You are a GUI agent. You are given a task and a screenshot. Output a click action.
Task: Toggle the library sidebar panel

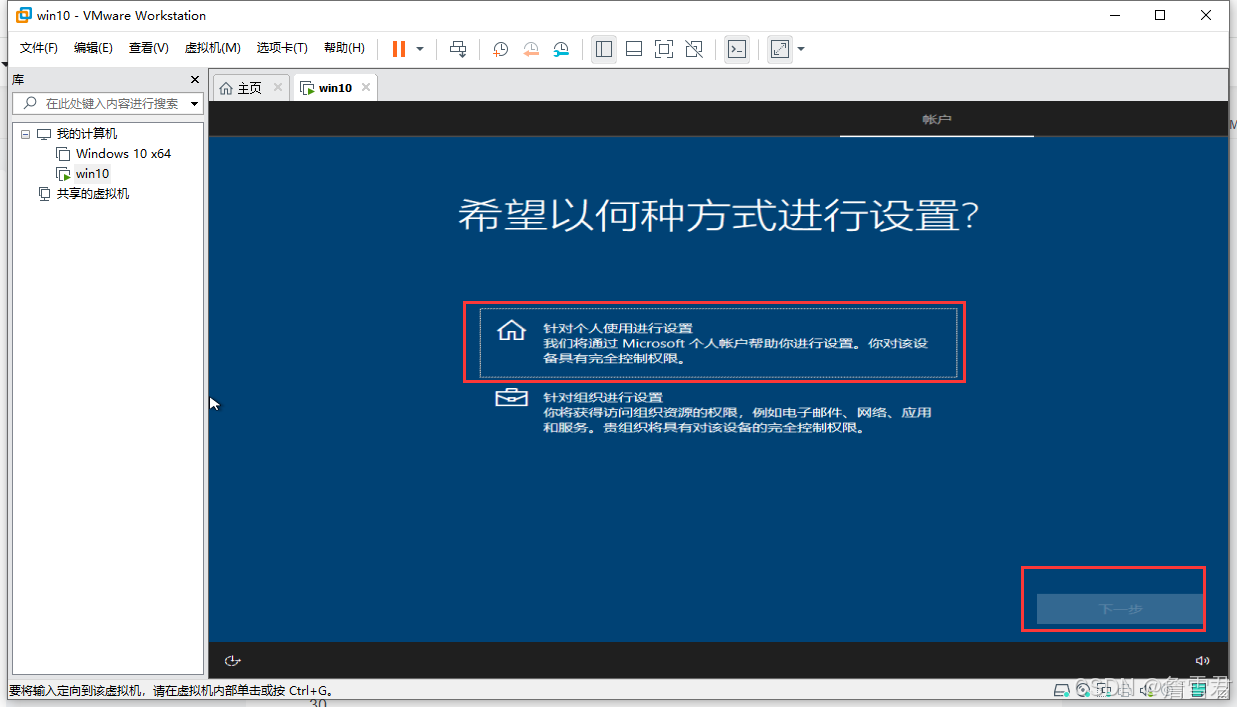(603, 48)
